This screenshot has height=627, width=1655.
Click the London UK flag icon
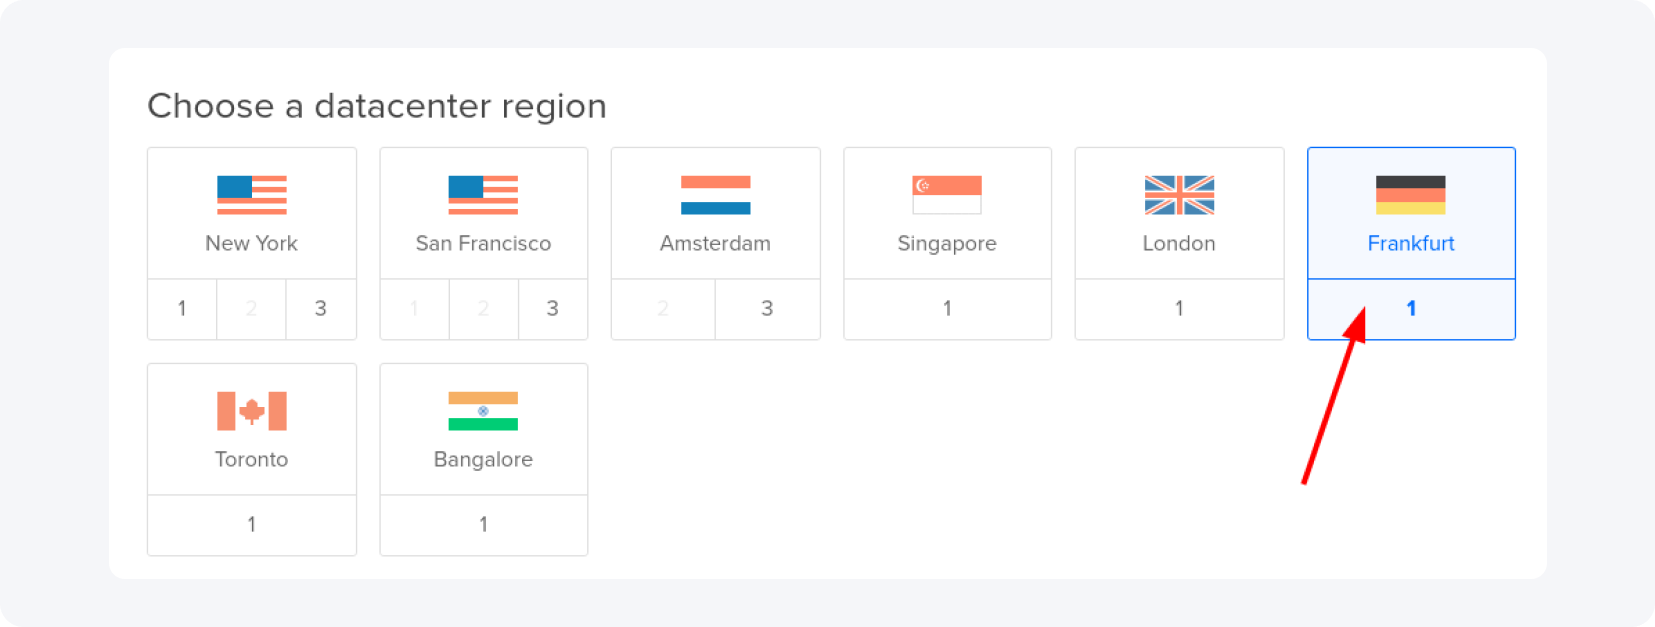coord(1179,195)
